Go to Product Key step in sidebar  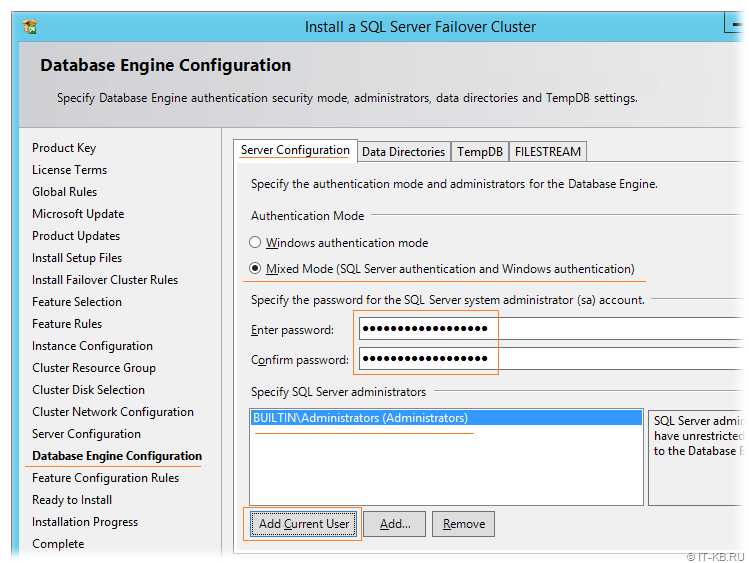click(x=64, y=148)
